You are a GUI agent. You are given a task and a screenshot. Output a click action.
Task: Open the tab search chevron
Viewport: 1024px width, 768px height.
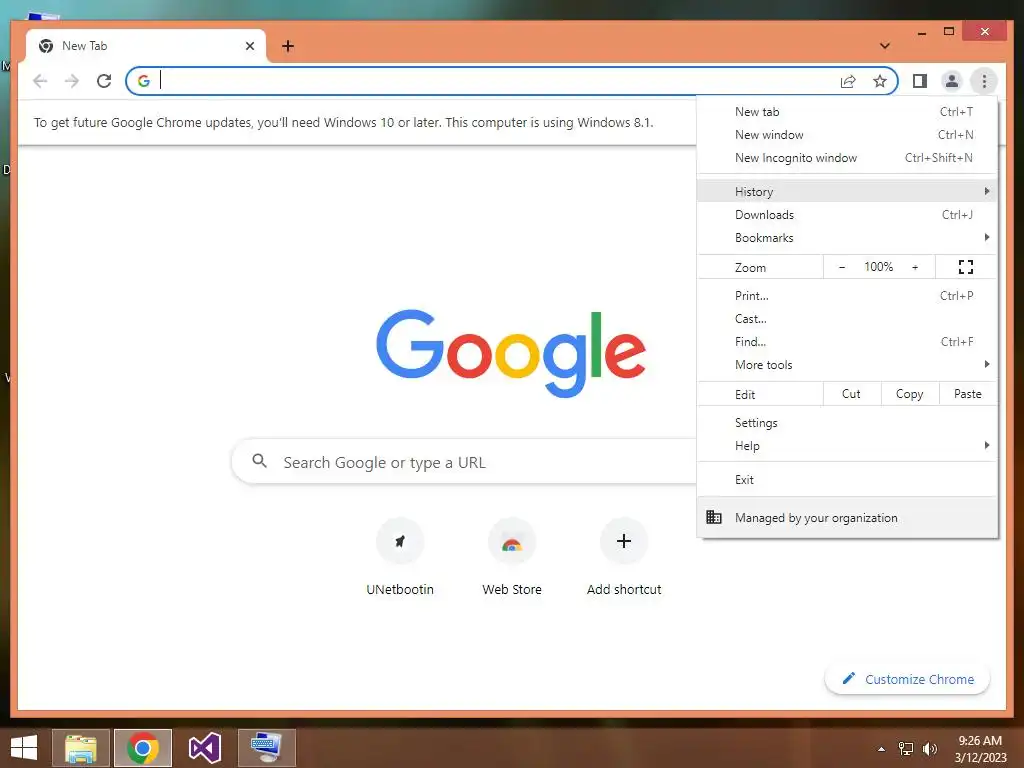[884, 46]
